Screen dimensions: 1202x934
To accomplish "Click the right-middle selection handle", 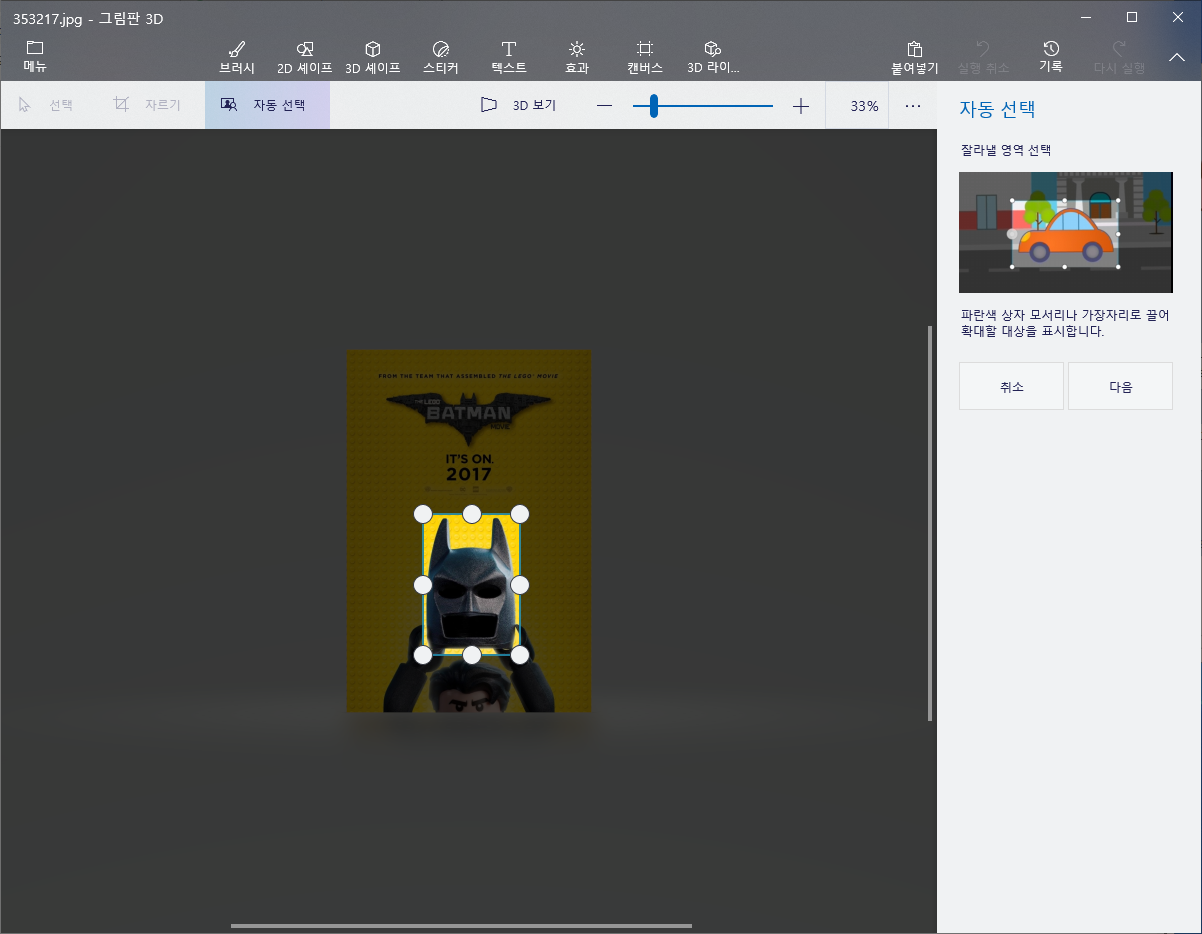I will tap(520, 584).
